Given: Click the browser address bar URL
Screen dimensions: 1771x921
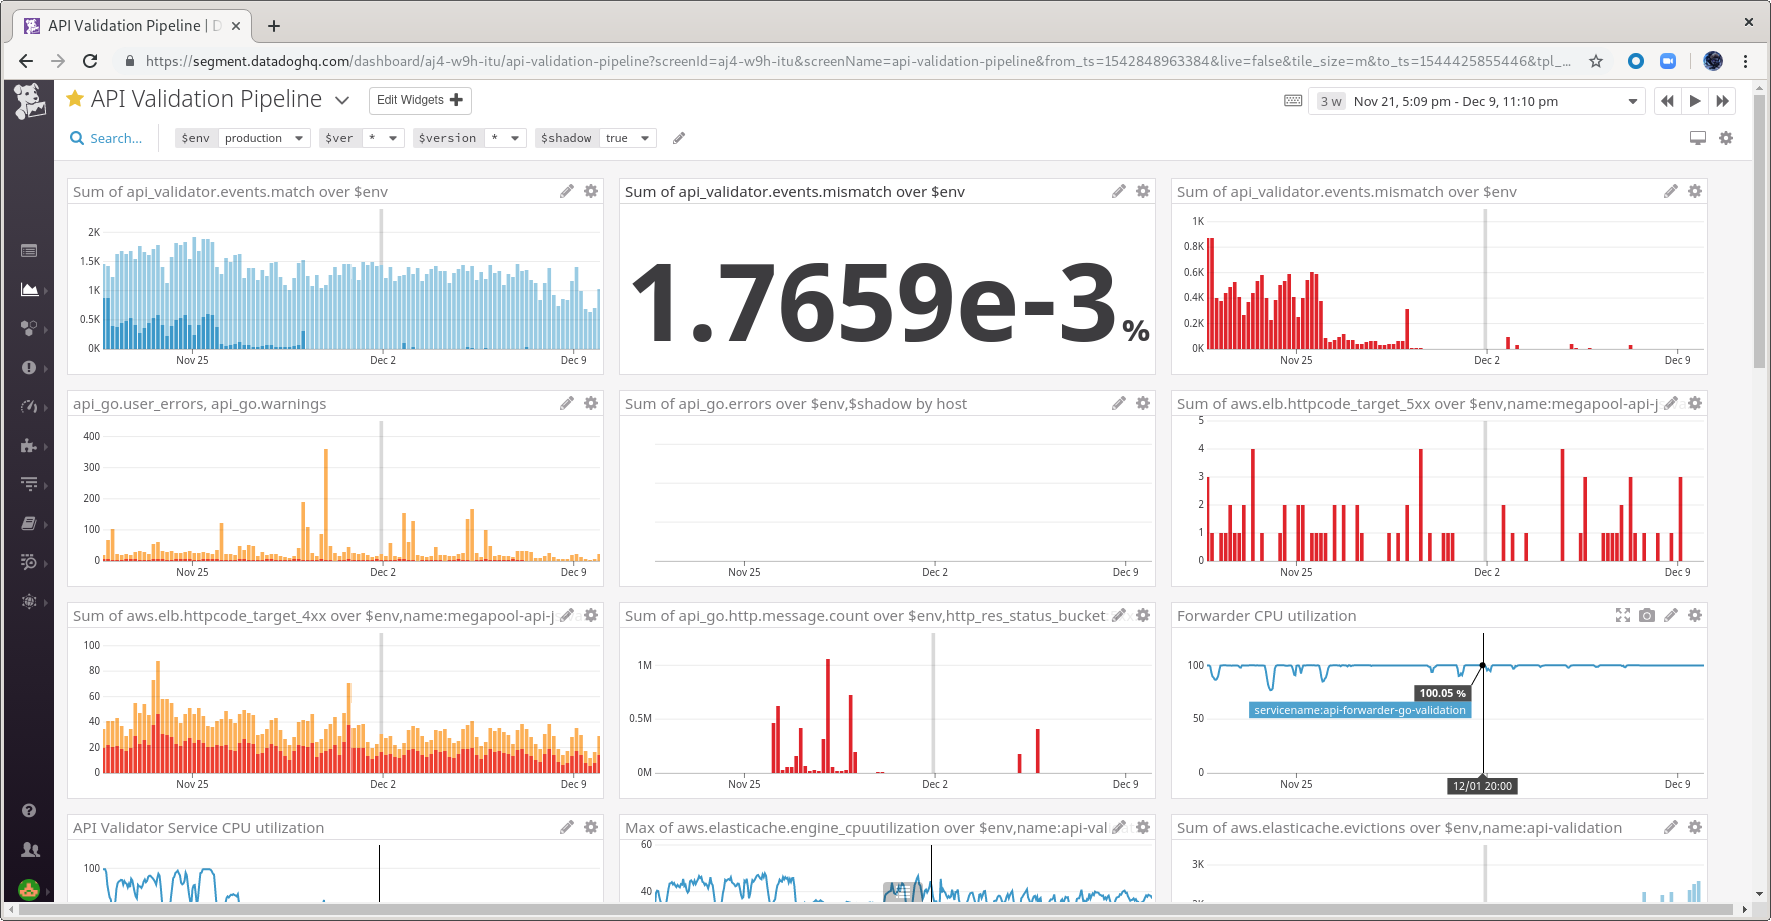Looking at the screenshot, I should (857, 61).
